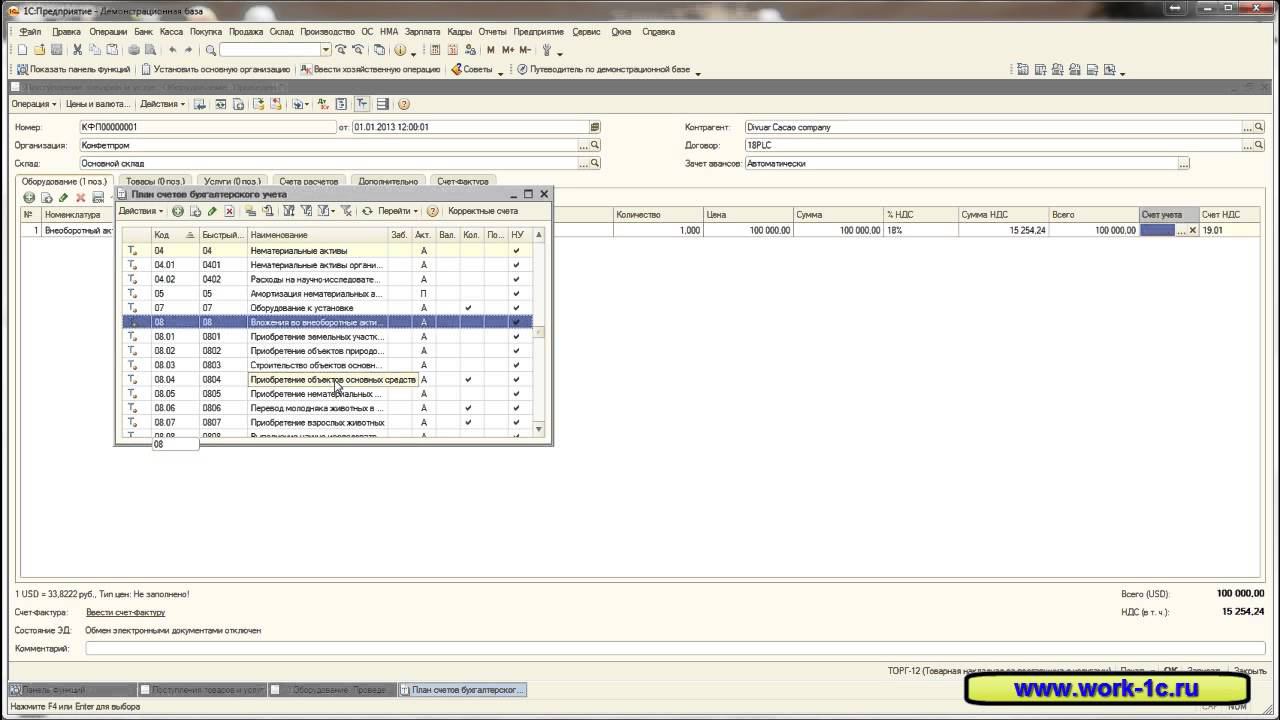Click Показать панель функций button
Screen dimensions: 1280x720
(x=73, y=70)
